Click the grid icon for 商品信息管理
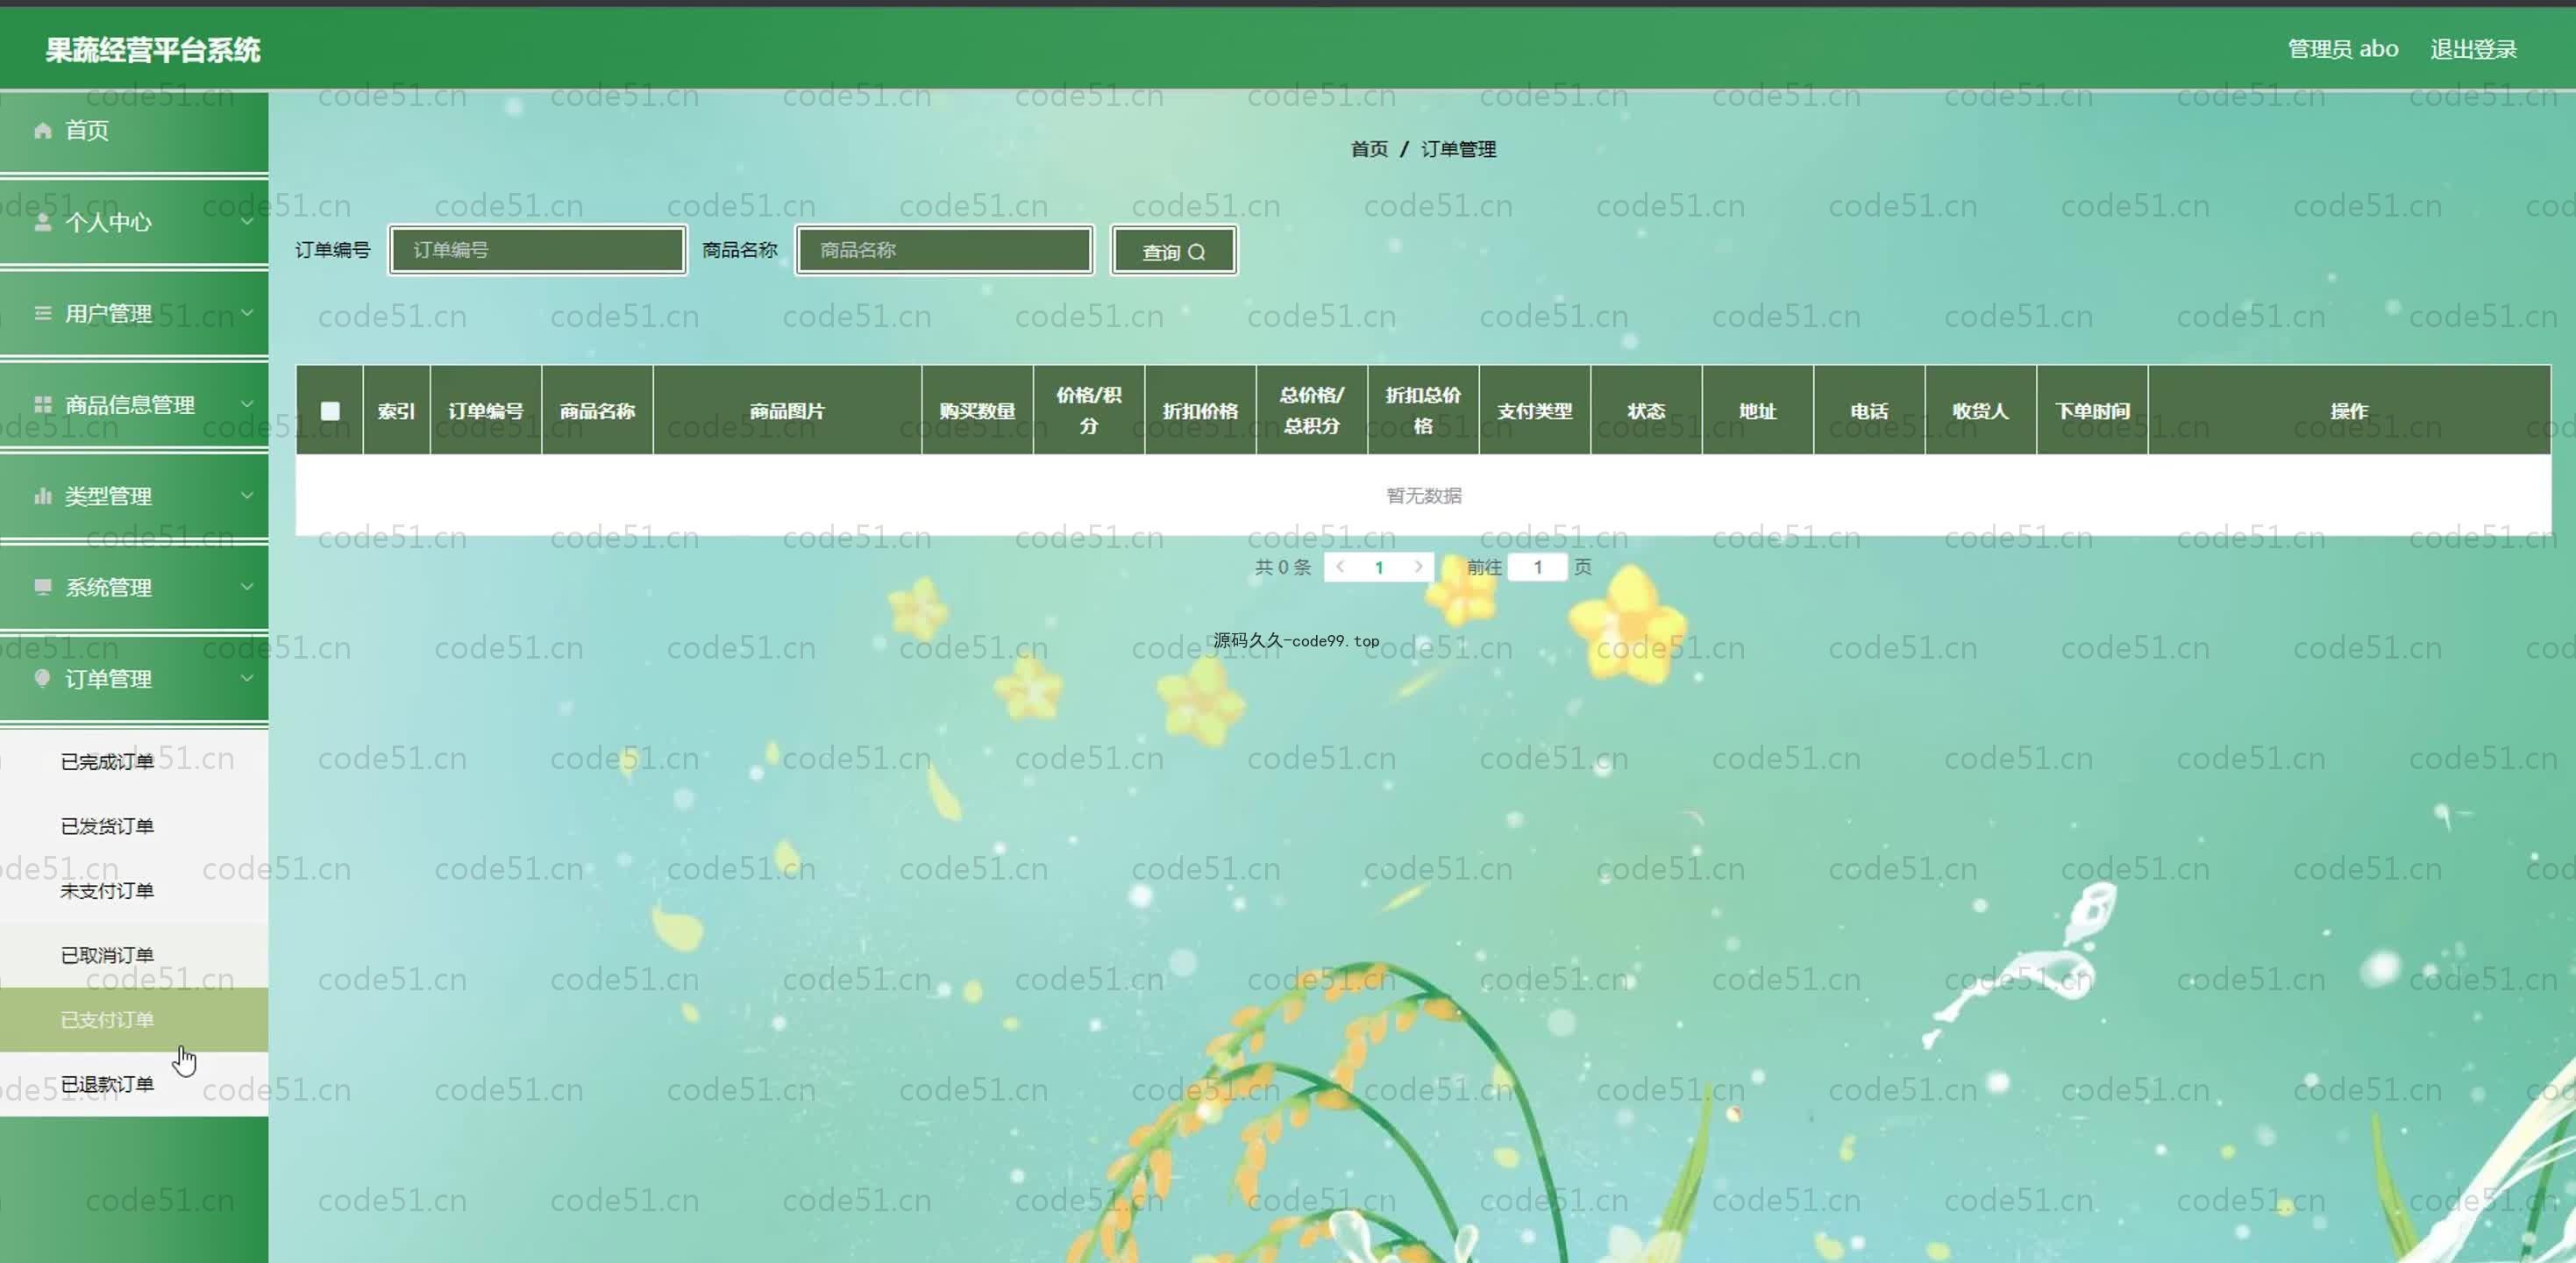 pos(42,404)
